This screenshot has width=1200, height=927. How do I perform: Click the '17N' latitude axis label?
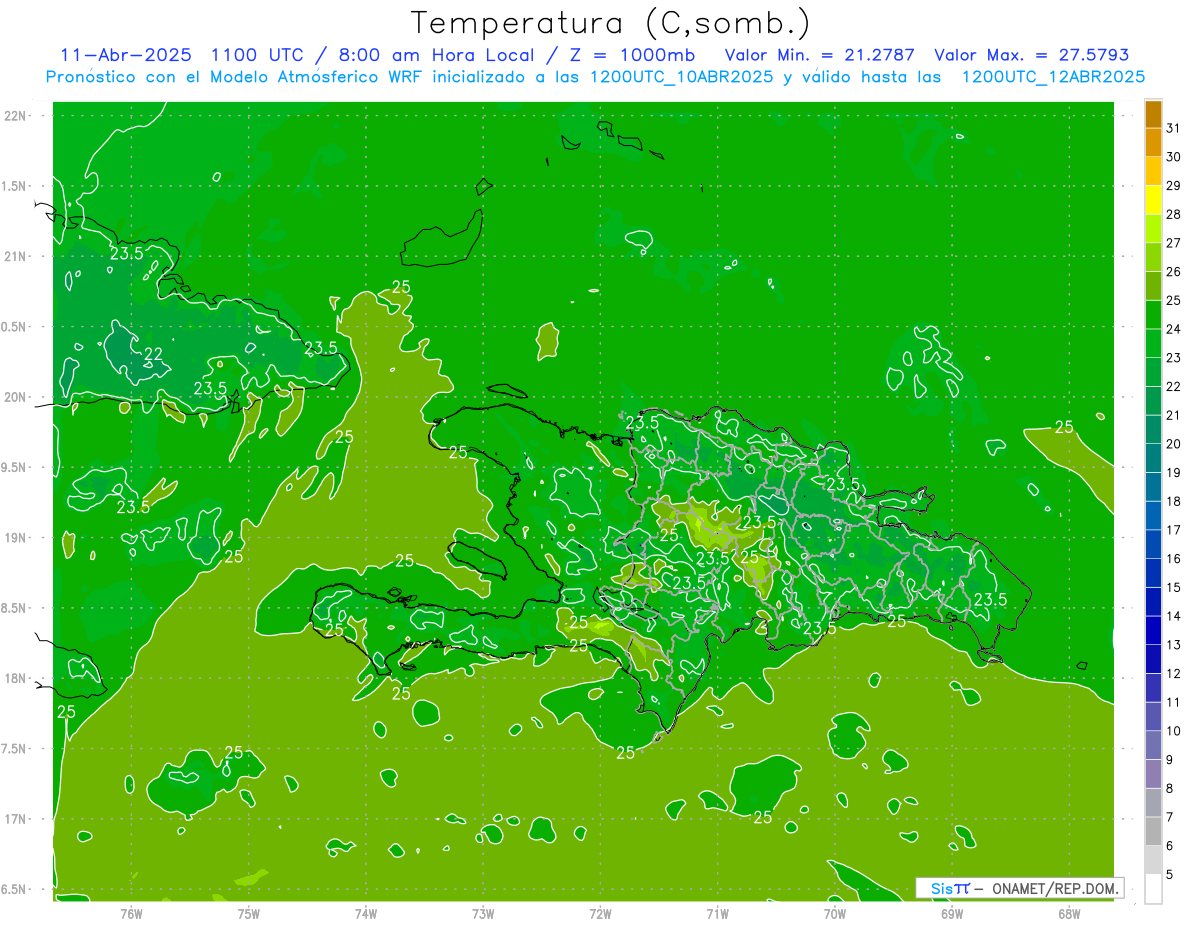(15, 819)
